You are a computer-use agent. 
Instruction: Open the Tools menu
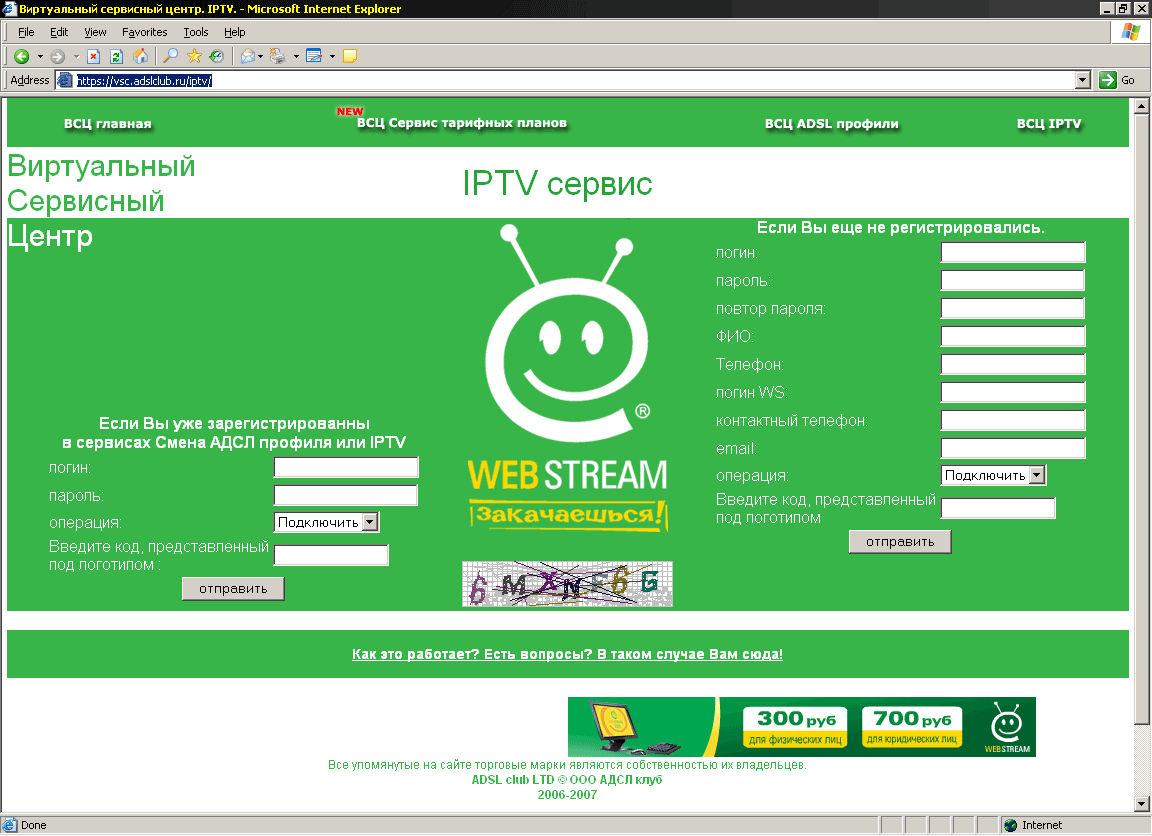coord(196,32)
